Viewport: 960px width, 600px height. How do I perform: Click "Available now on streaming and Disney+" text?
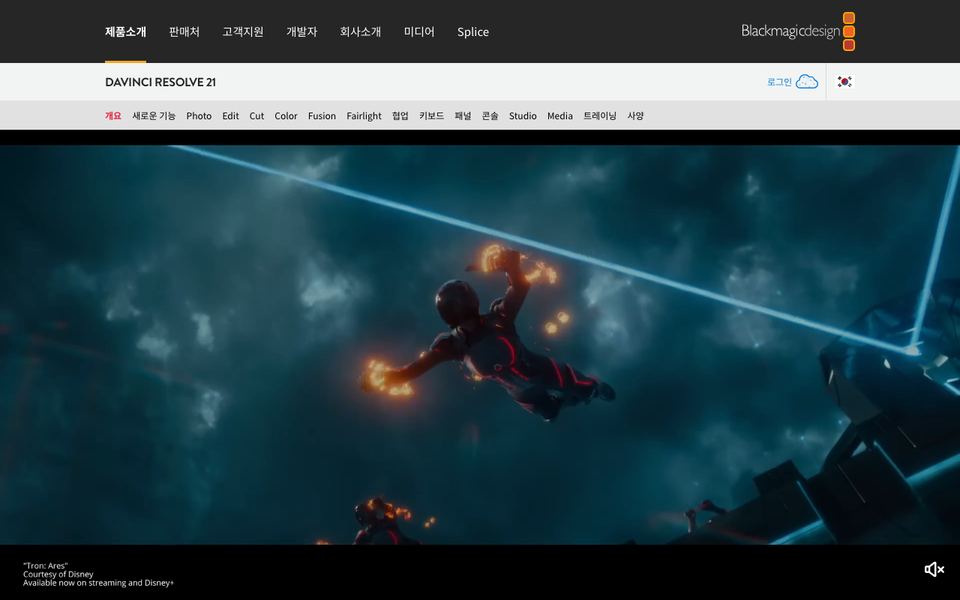tap(99, 583)
